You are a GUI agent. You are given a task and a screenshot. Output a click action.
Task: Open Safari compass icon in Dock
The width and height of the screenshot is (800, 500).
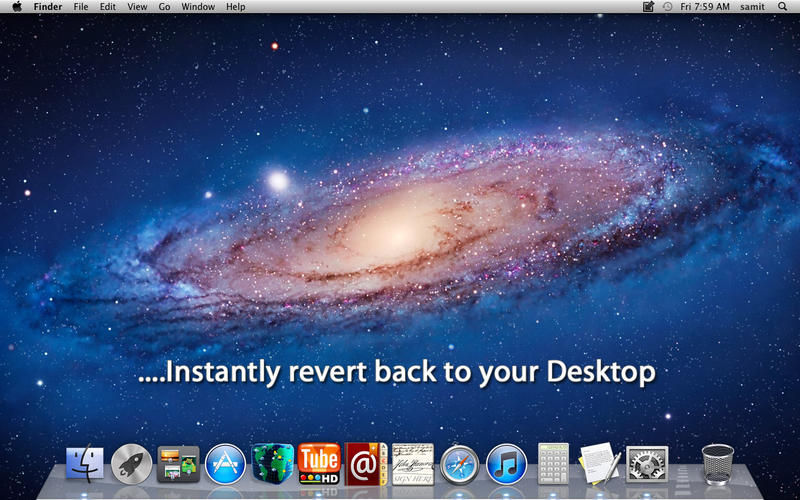[460, 464]
